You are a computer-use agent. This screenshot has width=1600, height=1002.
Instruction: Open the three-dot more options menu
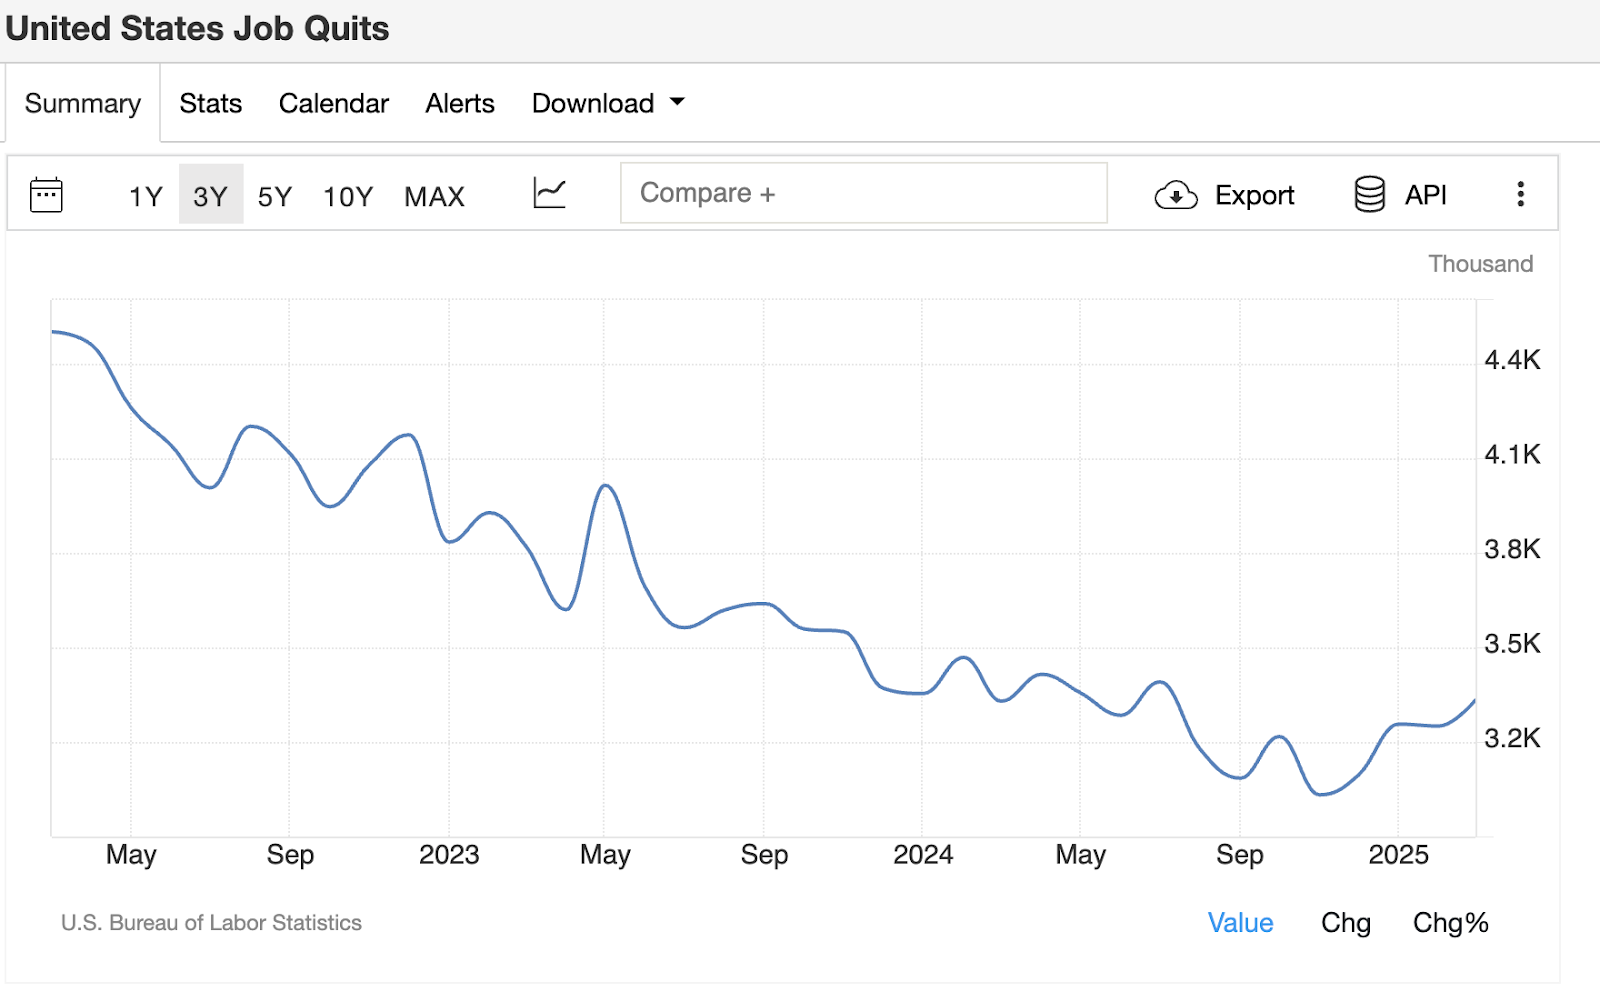[1520, 194]
